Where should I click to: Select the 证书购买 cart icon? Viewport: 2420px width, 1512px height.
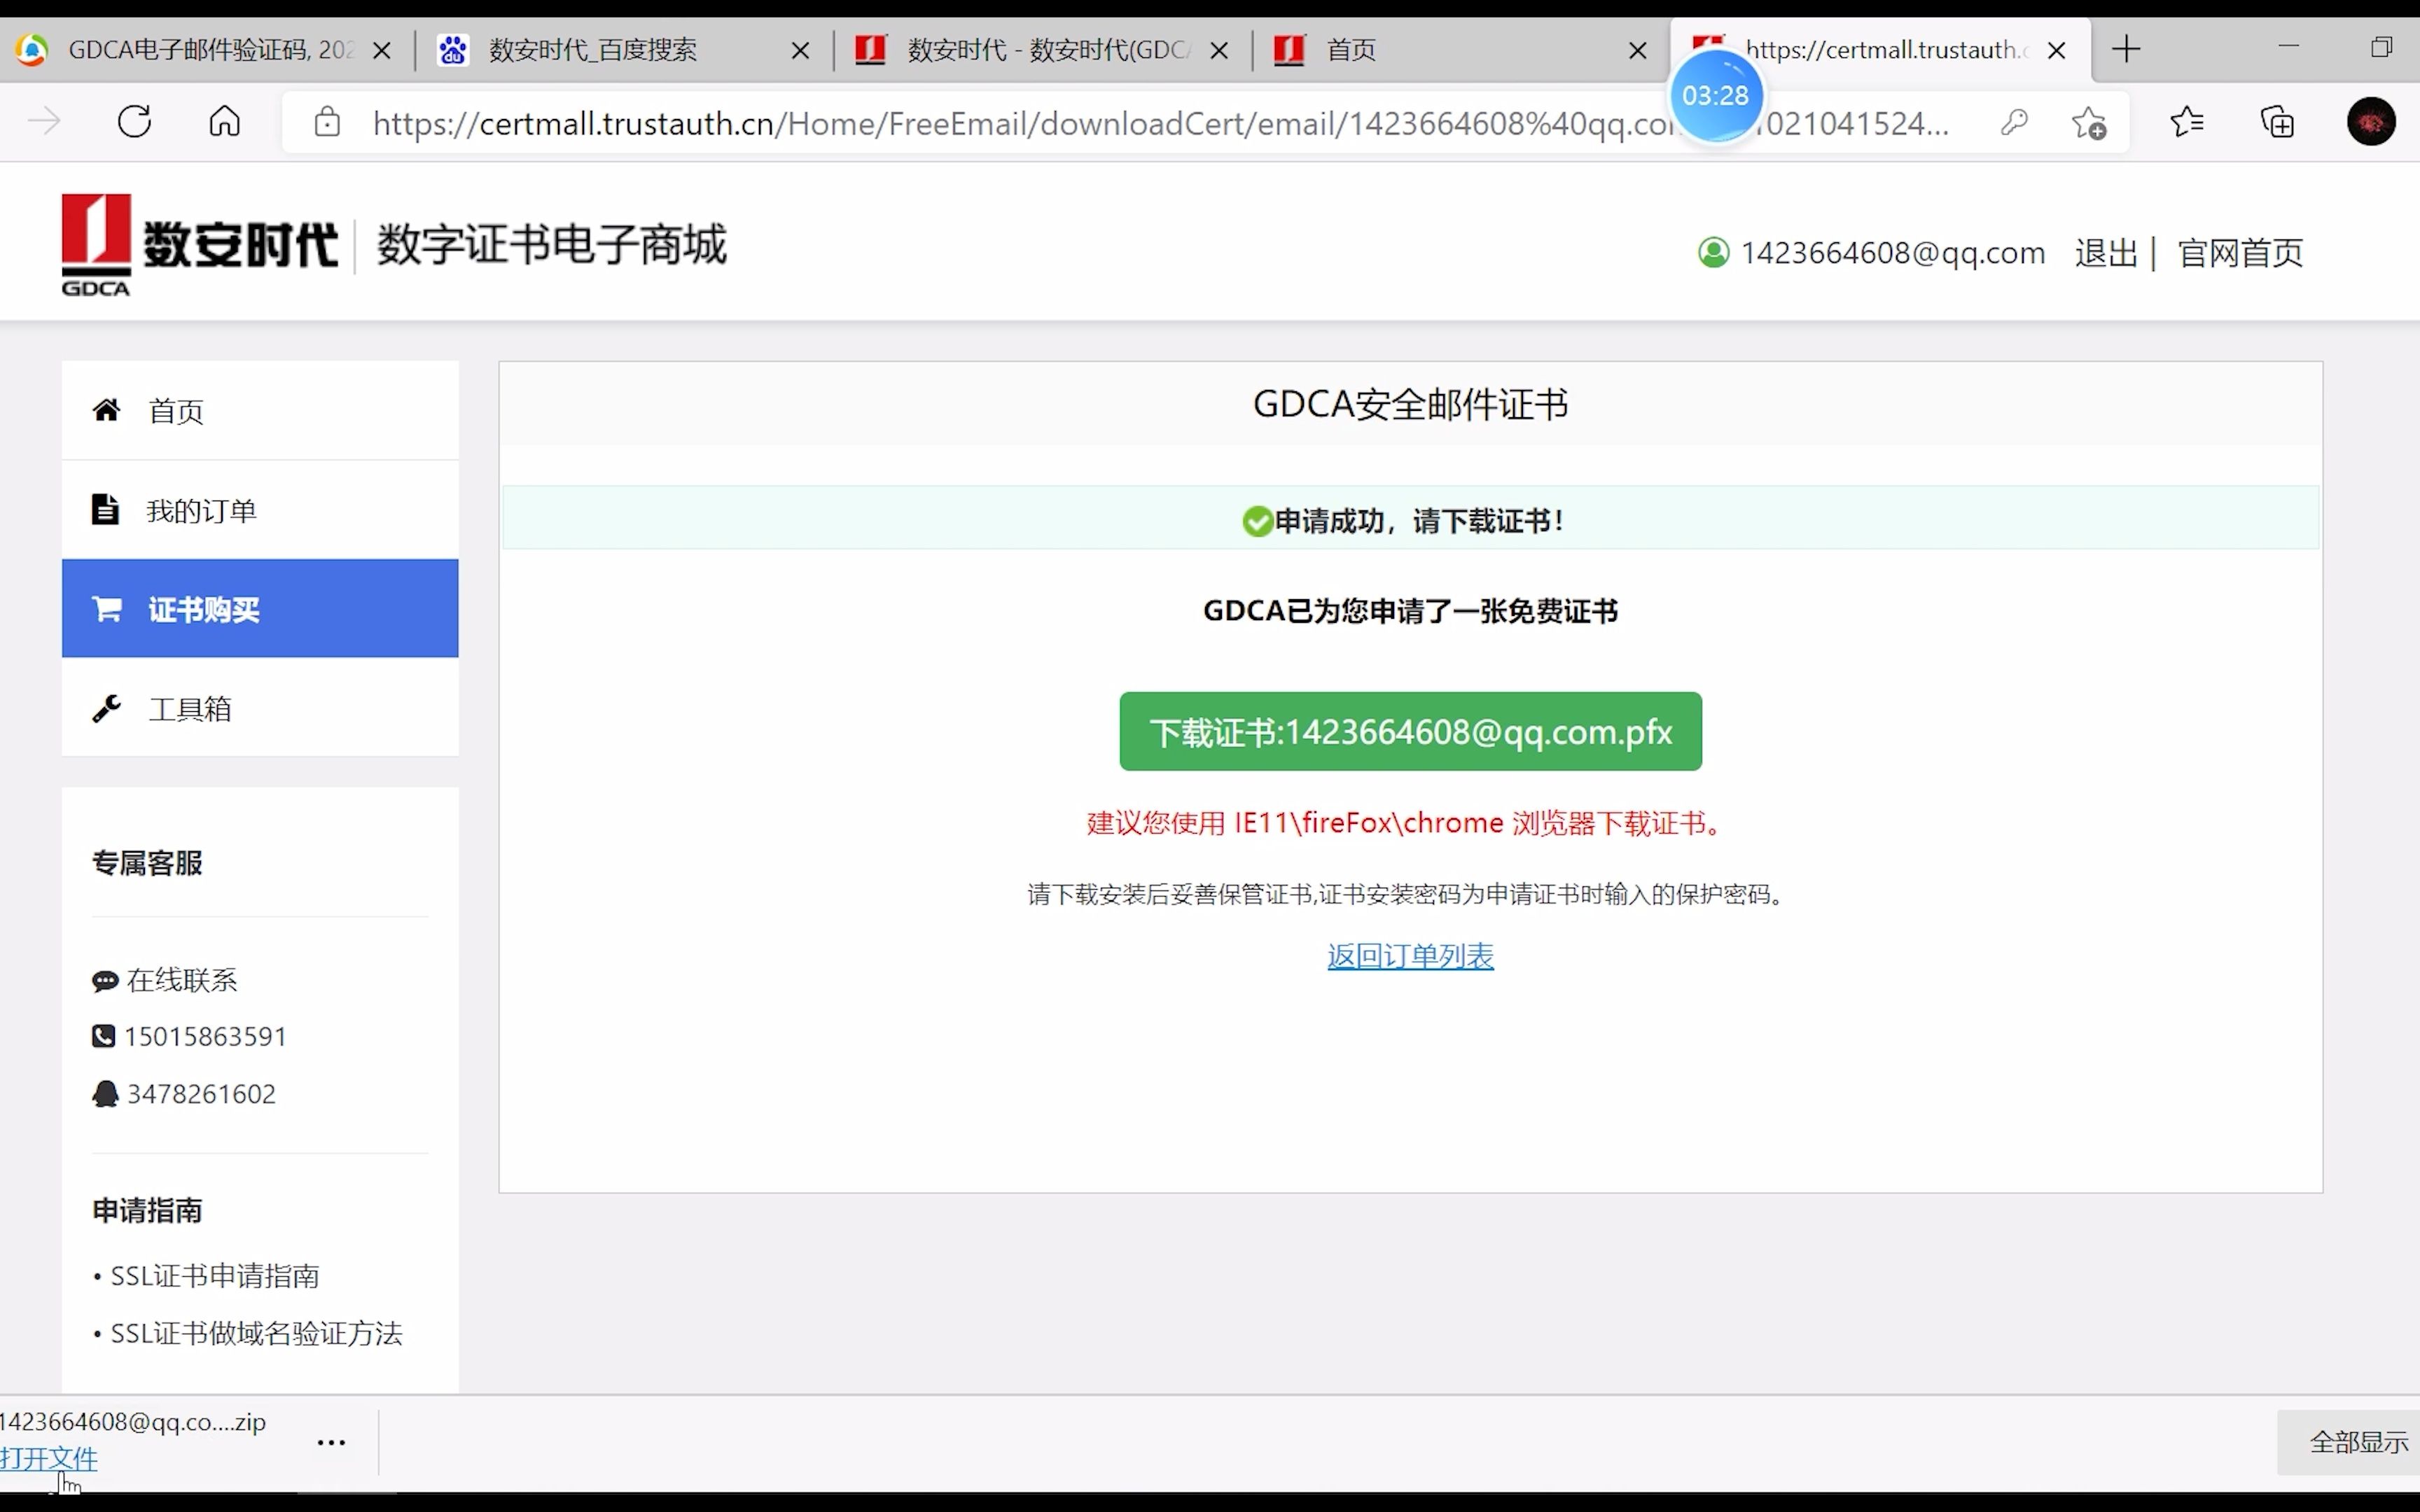pos(108,609)
